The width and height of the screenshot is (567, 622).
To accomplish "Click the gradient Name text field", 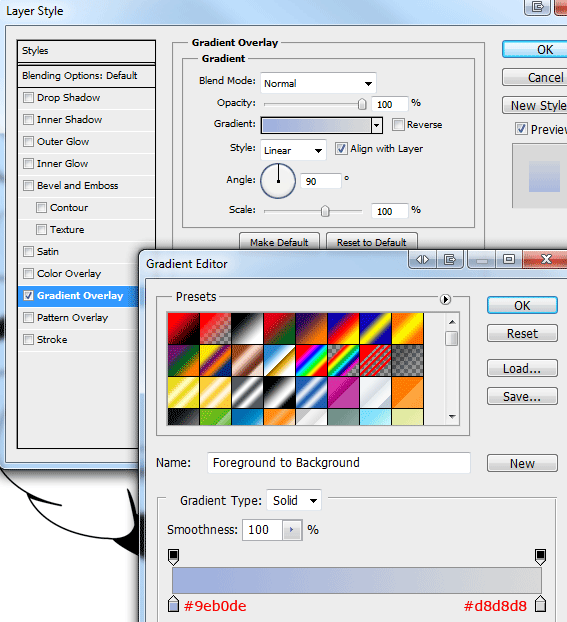I will (x=339, y=463).
